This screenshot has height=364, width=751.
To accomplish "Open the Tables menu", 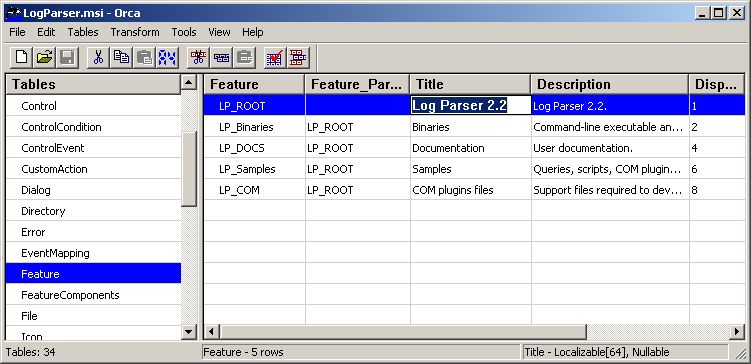I will (83, 32).
